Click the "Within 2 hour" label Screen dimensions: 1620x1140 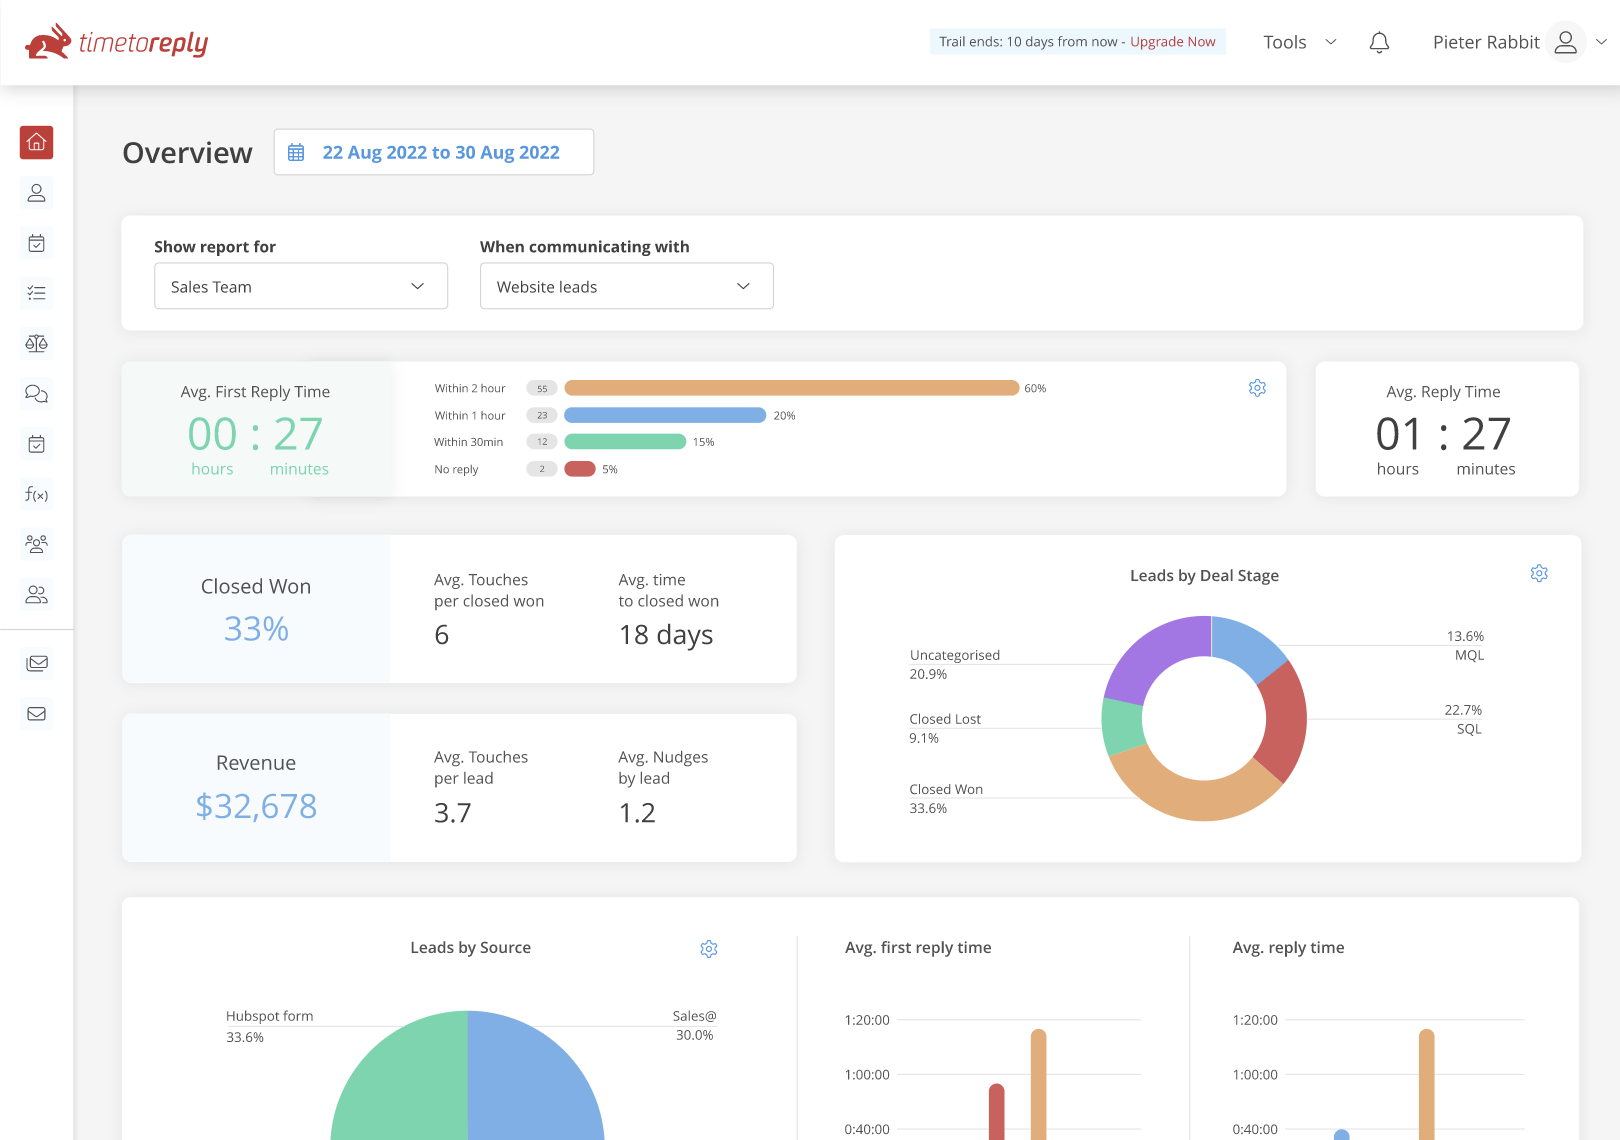pyautogui.click(x=470, y=388)
